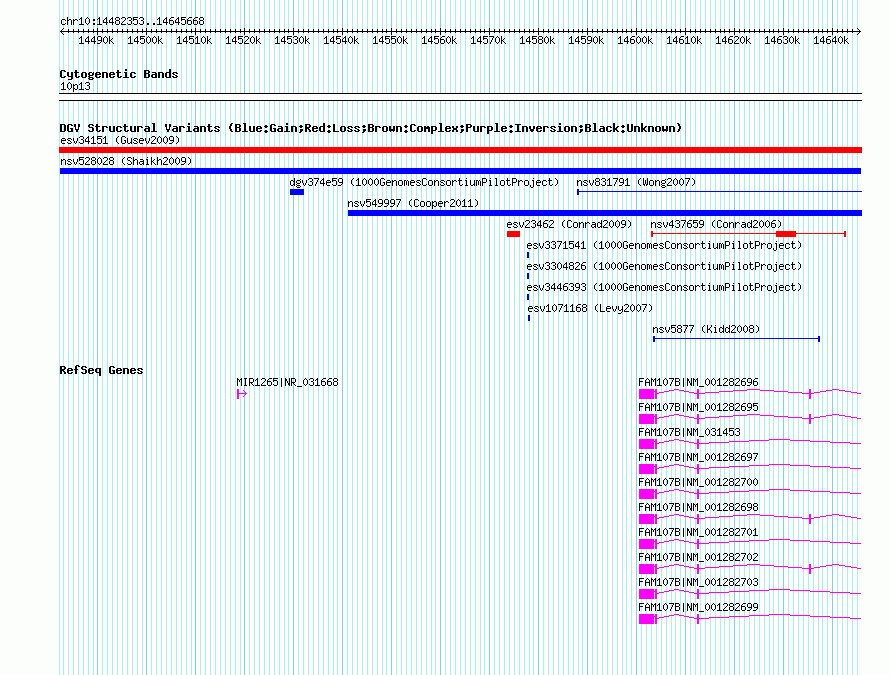
Task: Open FAM107B|NM_001282695 transcript label
Action: click(x=698, y=408)
